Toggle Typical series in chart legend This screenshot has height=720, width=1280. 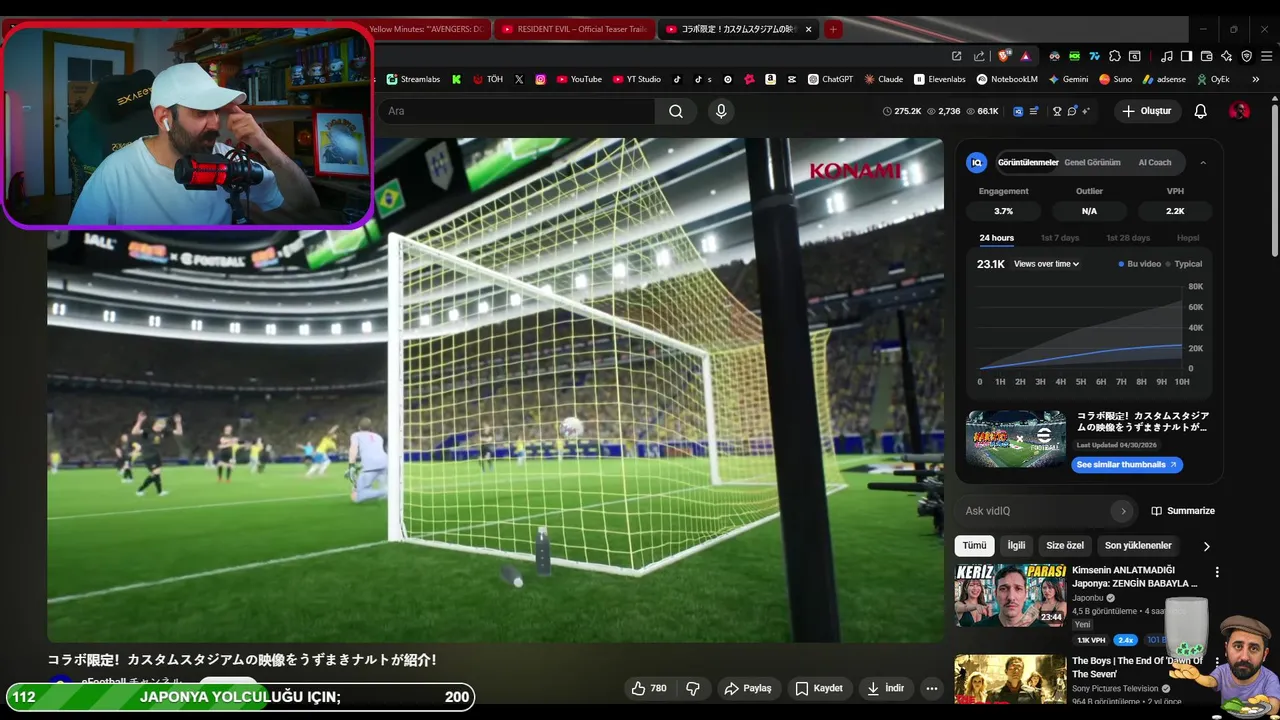pos(1184,264)
